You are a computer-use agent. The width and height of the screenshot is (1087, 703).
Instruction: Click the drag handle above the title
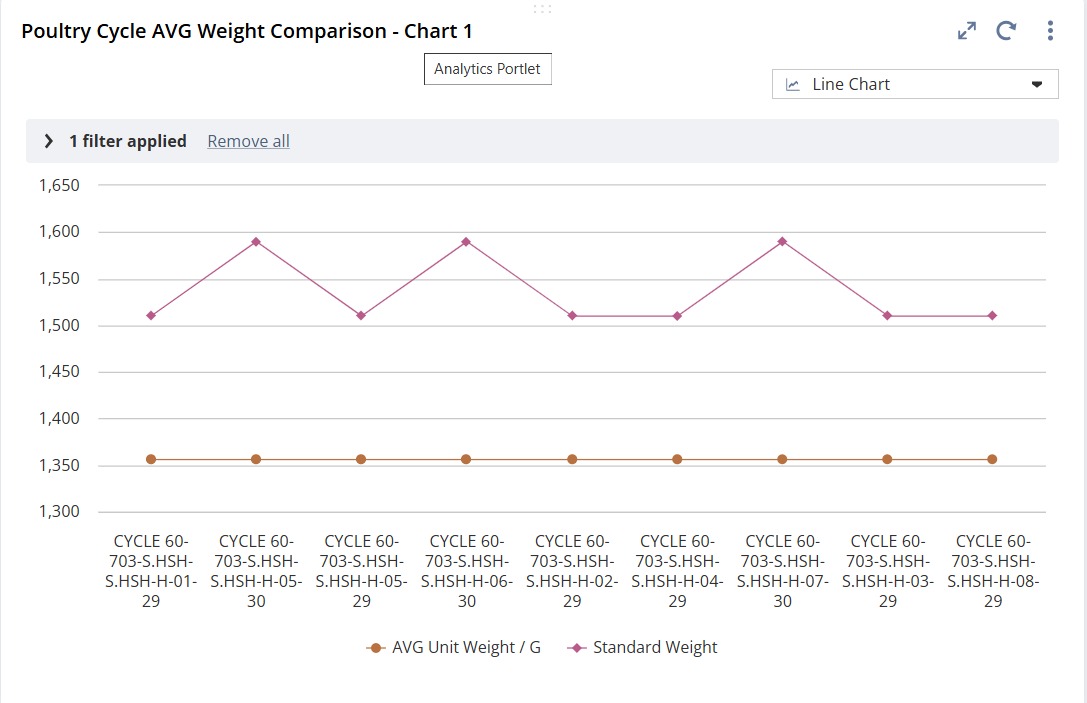(x=542, y=9)
